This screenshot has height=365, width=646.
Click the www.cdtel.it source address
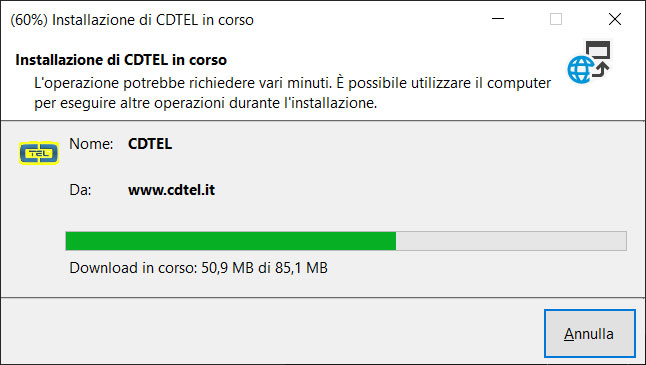click(x=171, y=190)
